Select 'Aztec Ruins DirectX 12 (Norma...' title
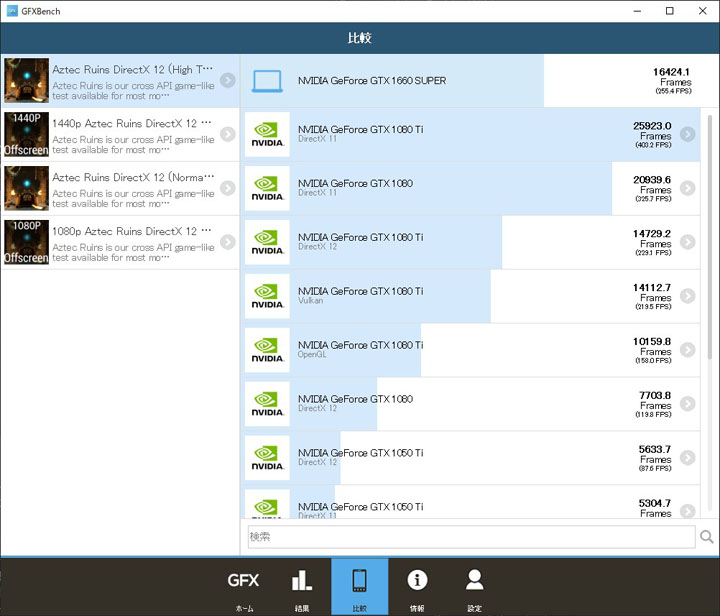 133,177
